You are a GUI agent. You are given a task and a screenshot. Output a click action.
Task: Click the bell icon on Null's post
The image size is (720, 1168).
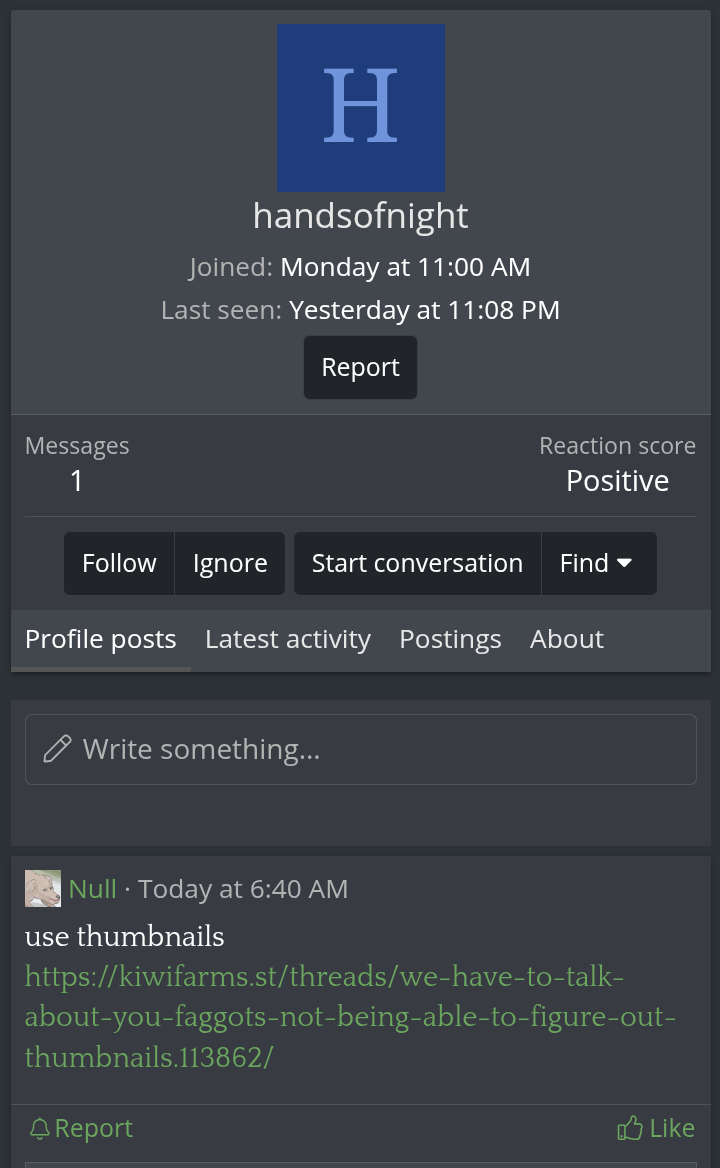(40, 1129)
